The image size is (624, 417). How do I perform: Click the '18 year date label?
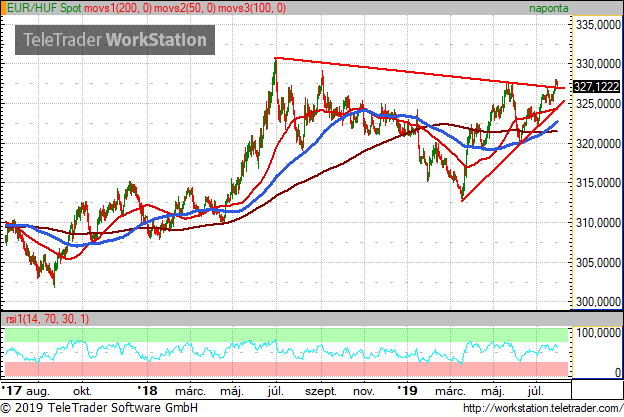click(147, 391)
